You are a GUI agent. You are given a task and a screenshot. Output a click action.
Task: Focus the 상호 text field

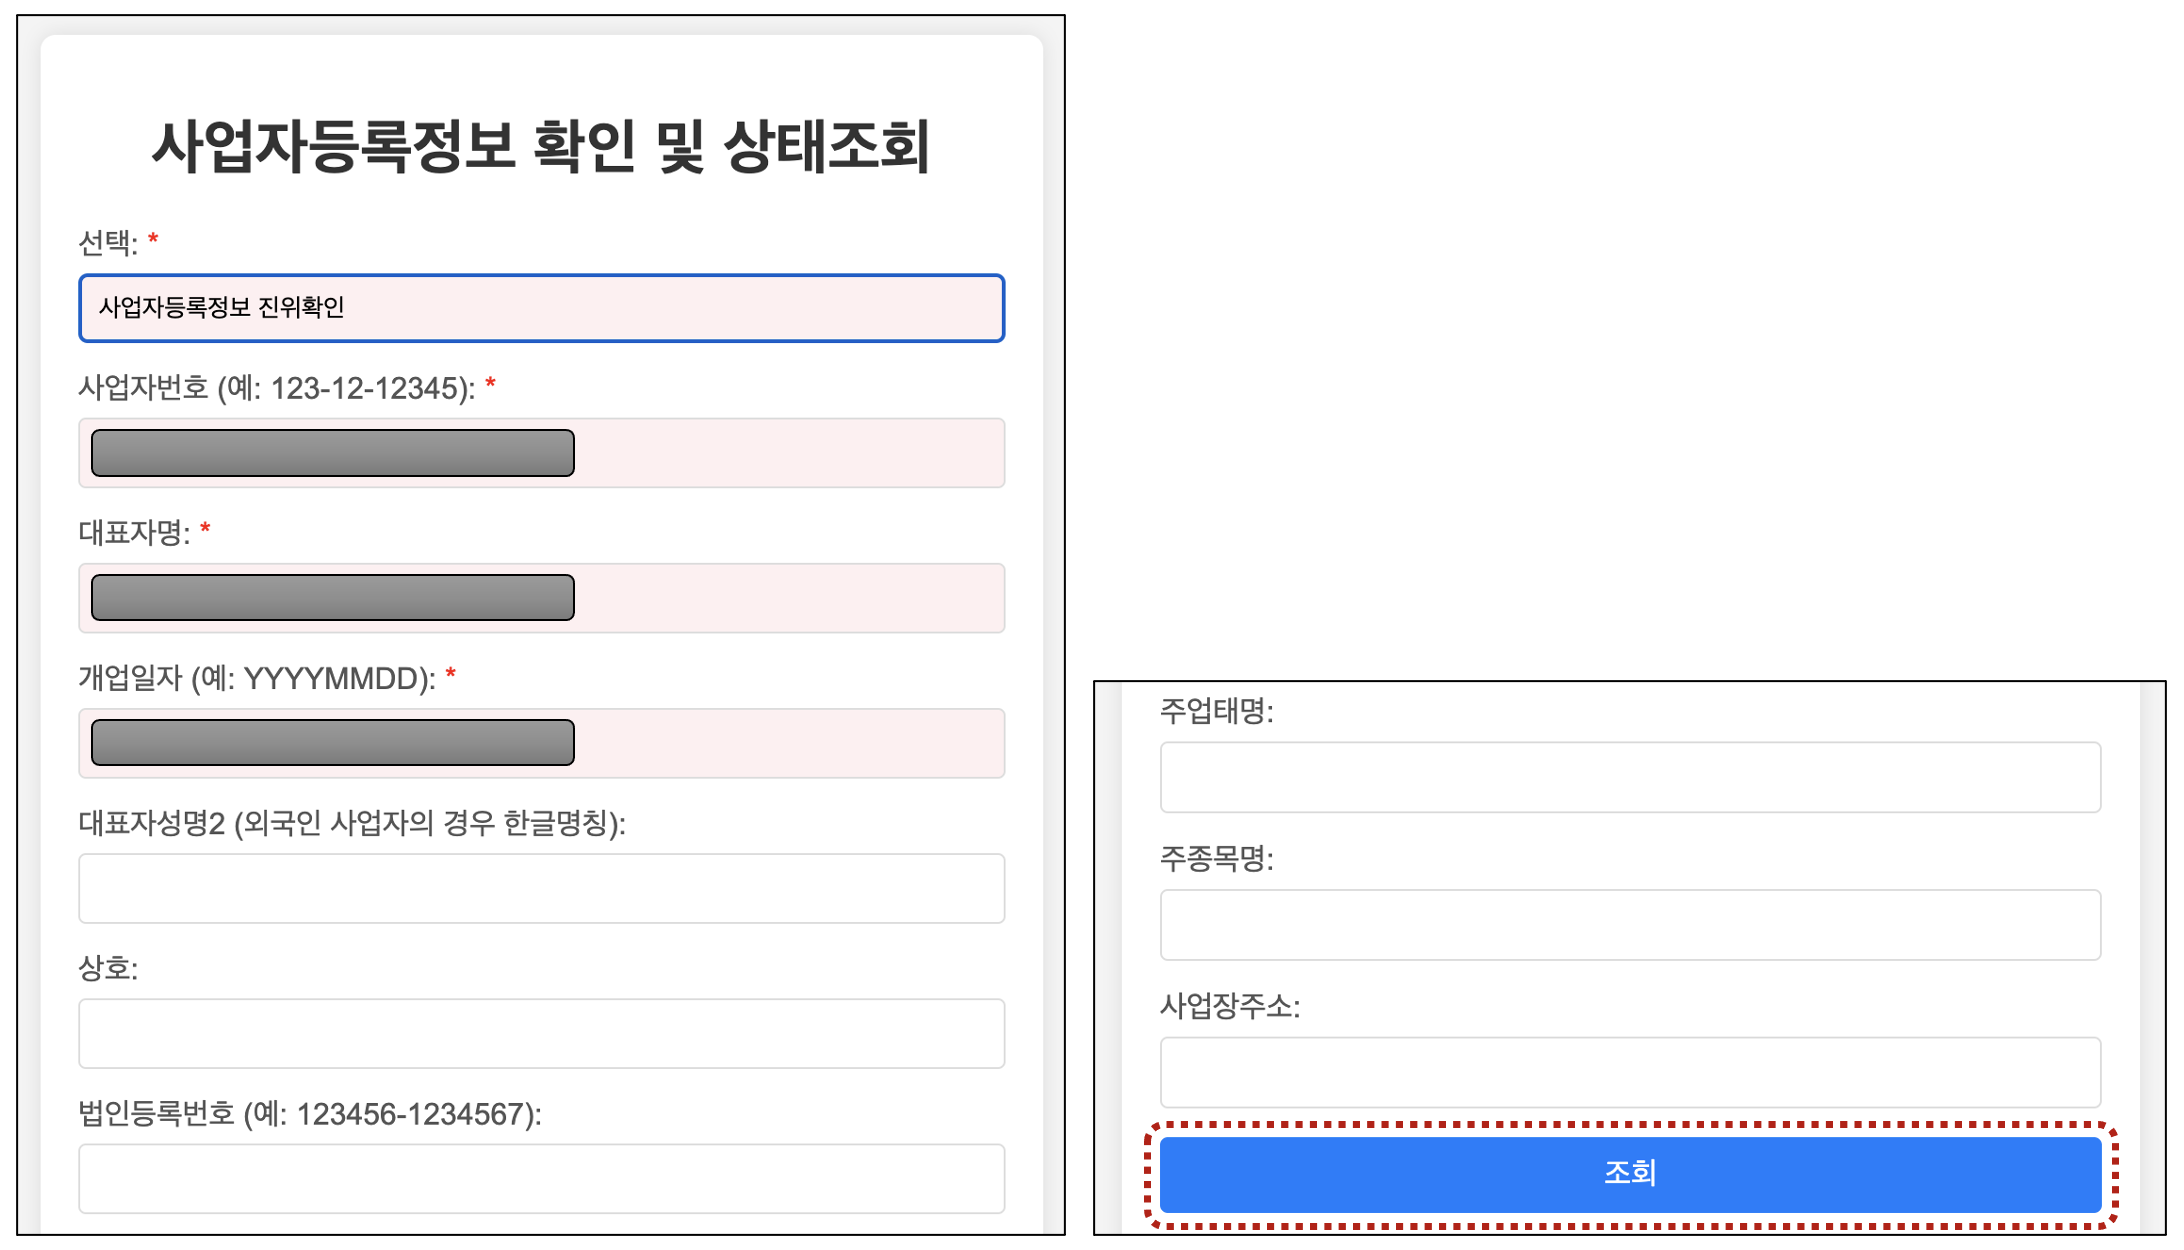tap(541, 1033)
